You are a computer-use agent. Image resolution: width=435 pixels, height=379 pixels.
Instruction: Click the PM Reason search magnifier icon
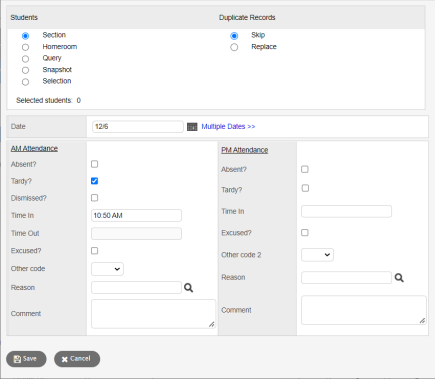[x=399, y=278]
